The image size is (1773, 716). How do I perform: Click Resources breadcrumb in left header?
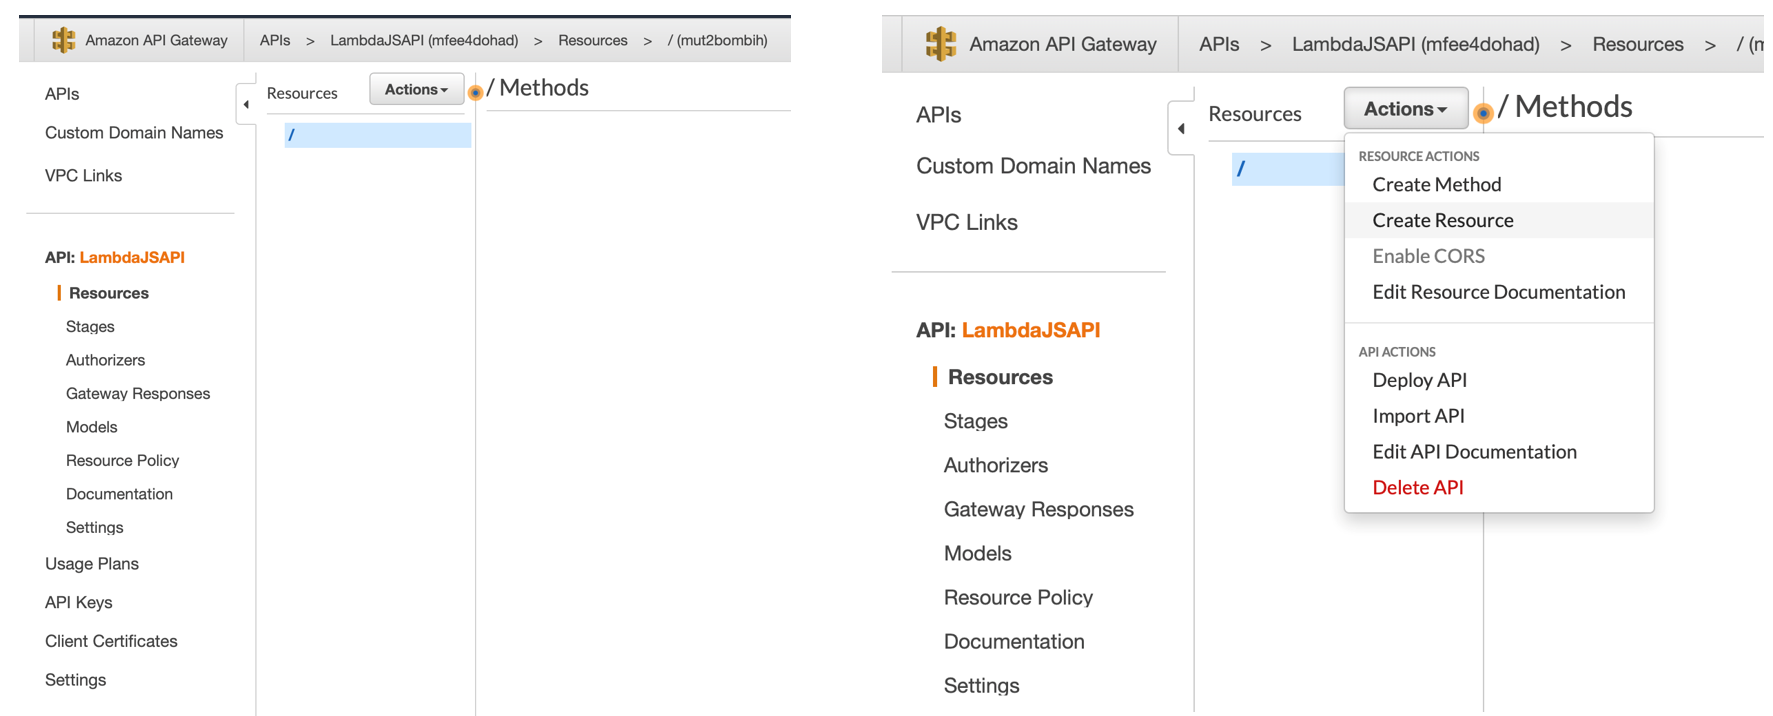(x=593, y=40)
